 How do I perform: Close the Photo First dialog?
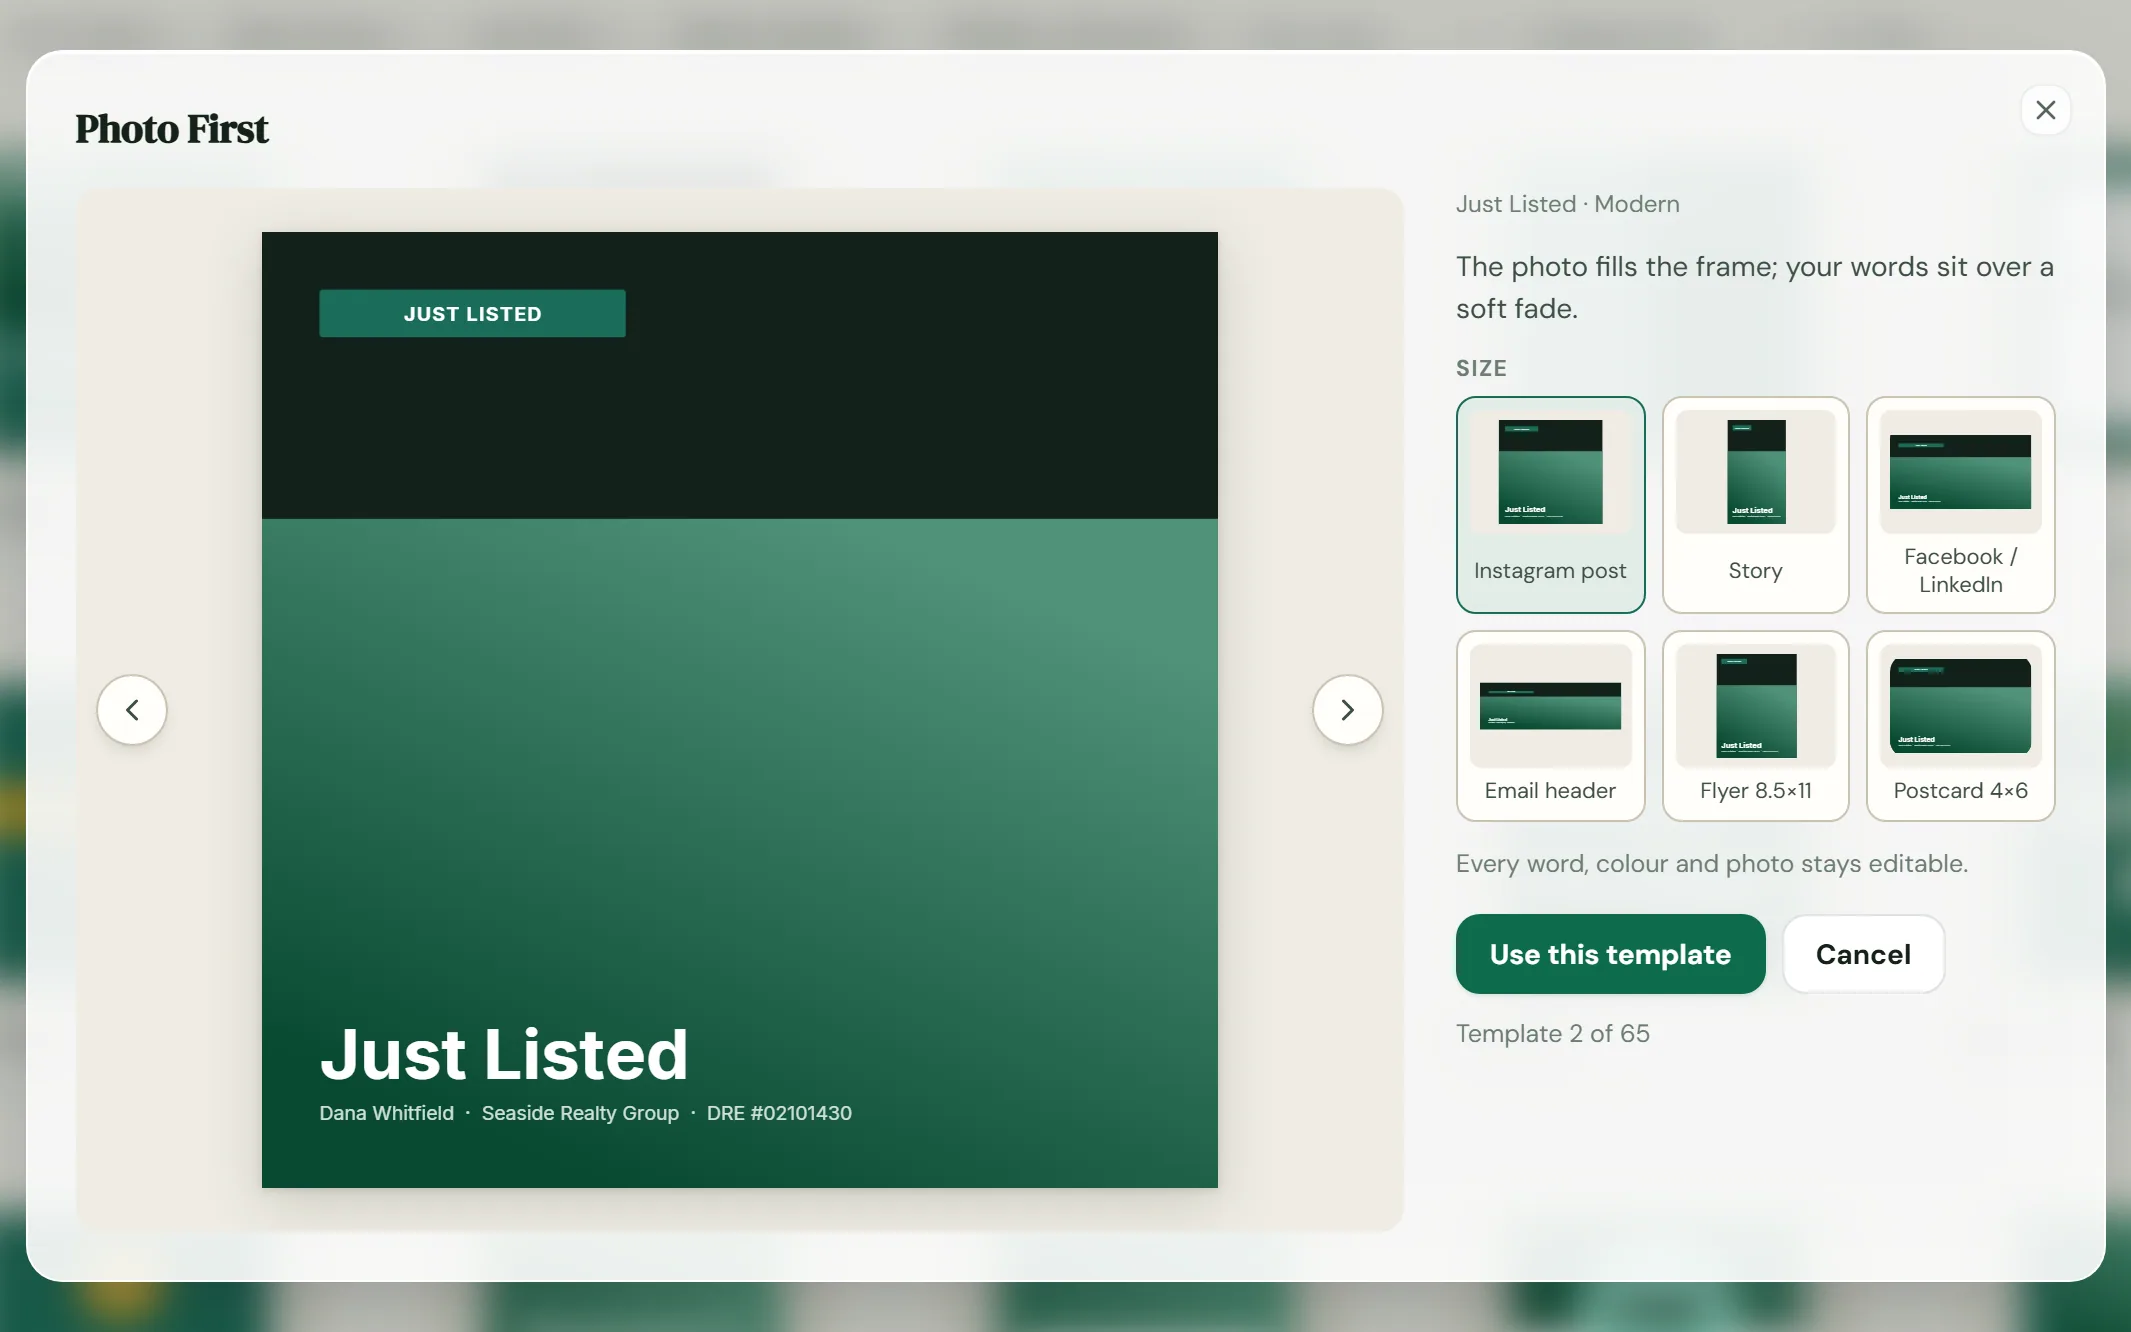coord(2045,110)
